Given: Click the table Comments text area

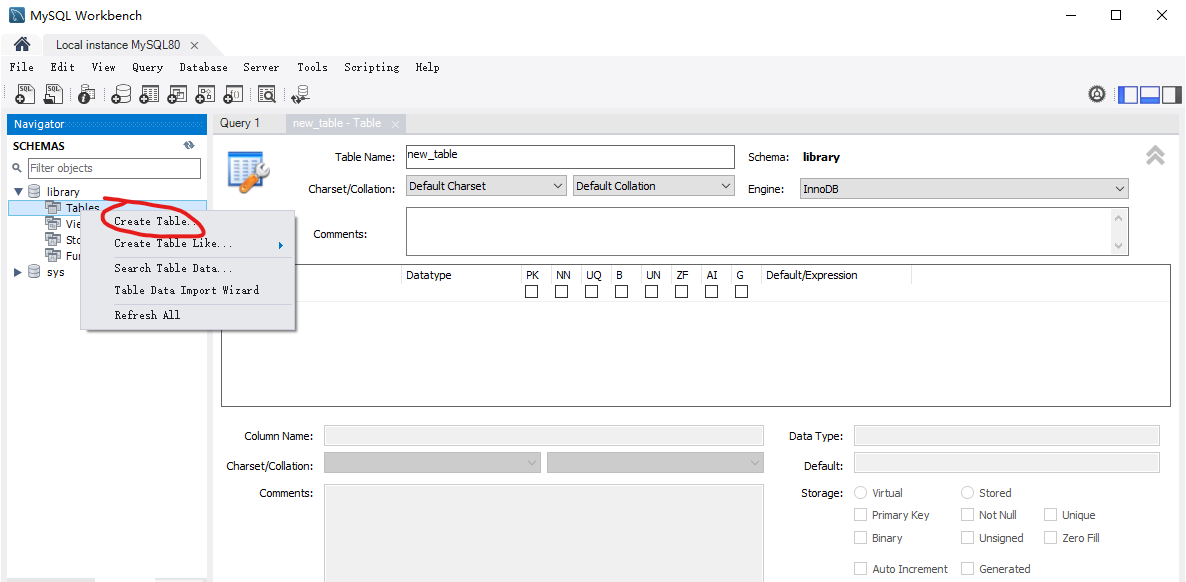Looking at the screenshot, I should 759,232.
